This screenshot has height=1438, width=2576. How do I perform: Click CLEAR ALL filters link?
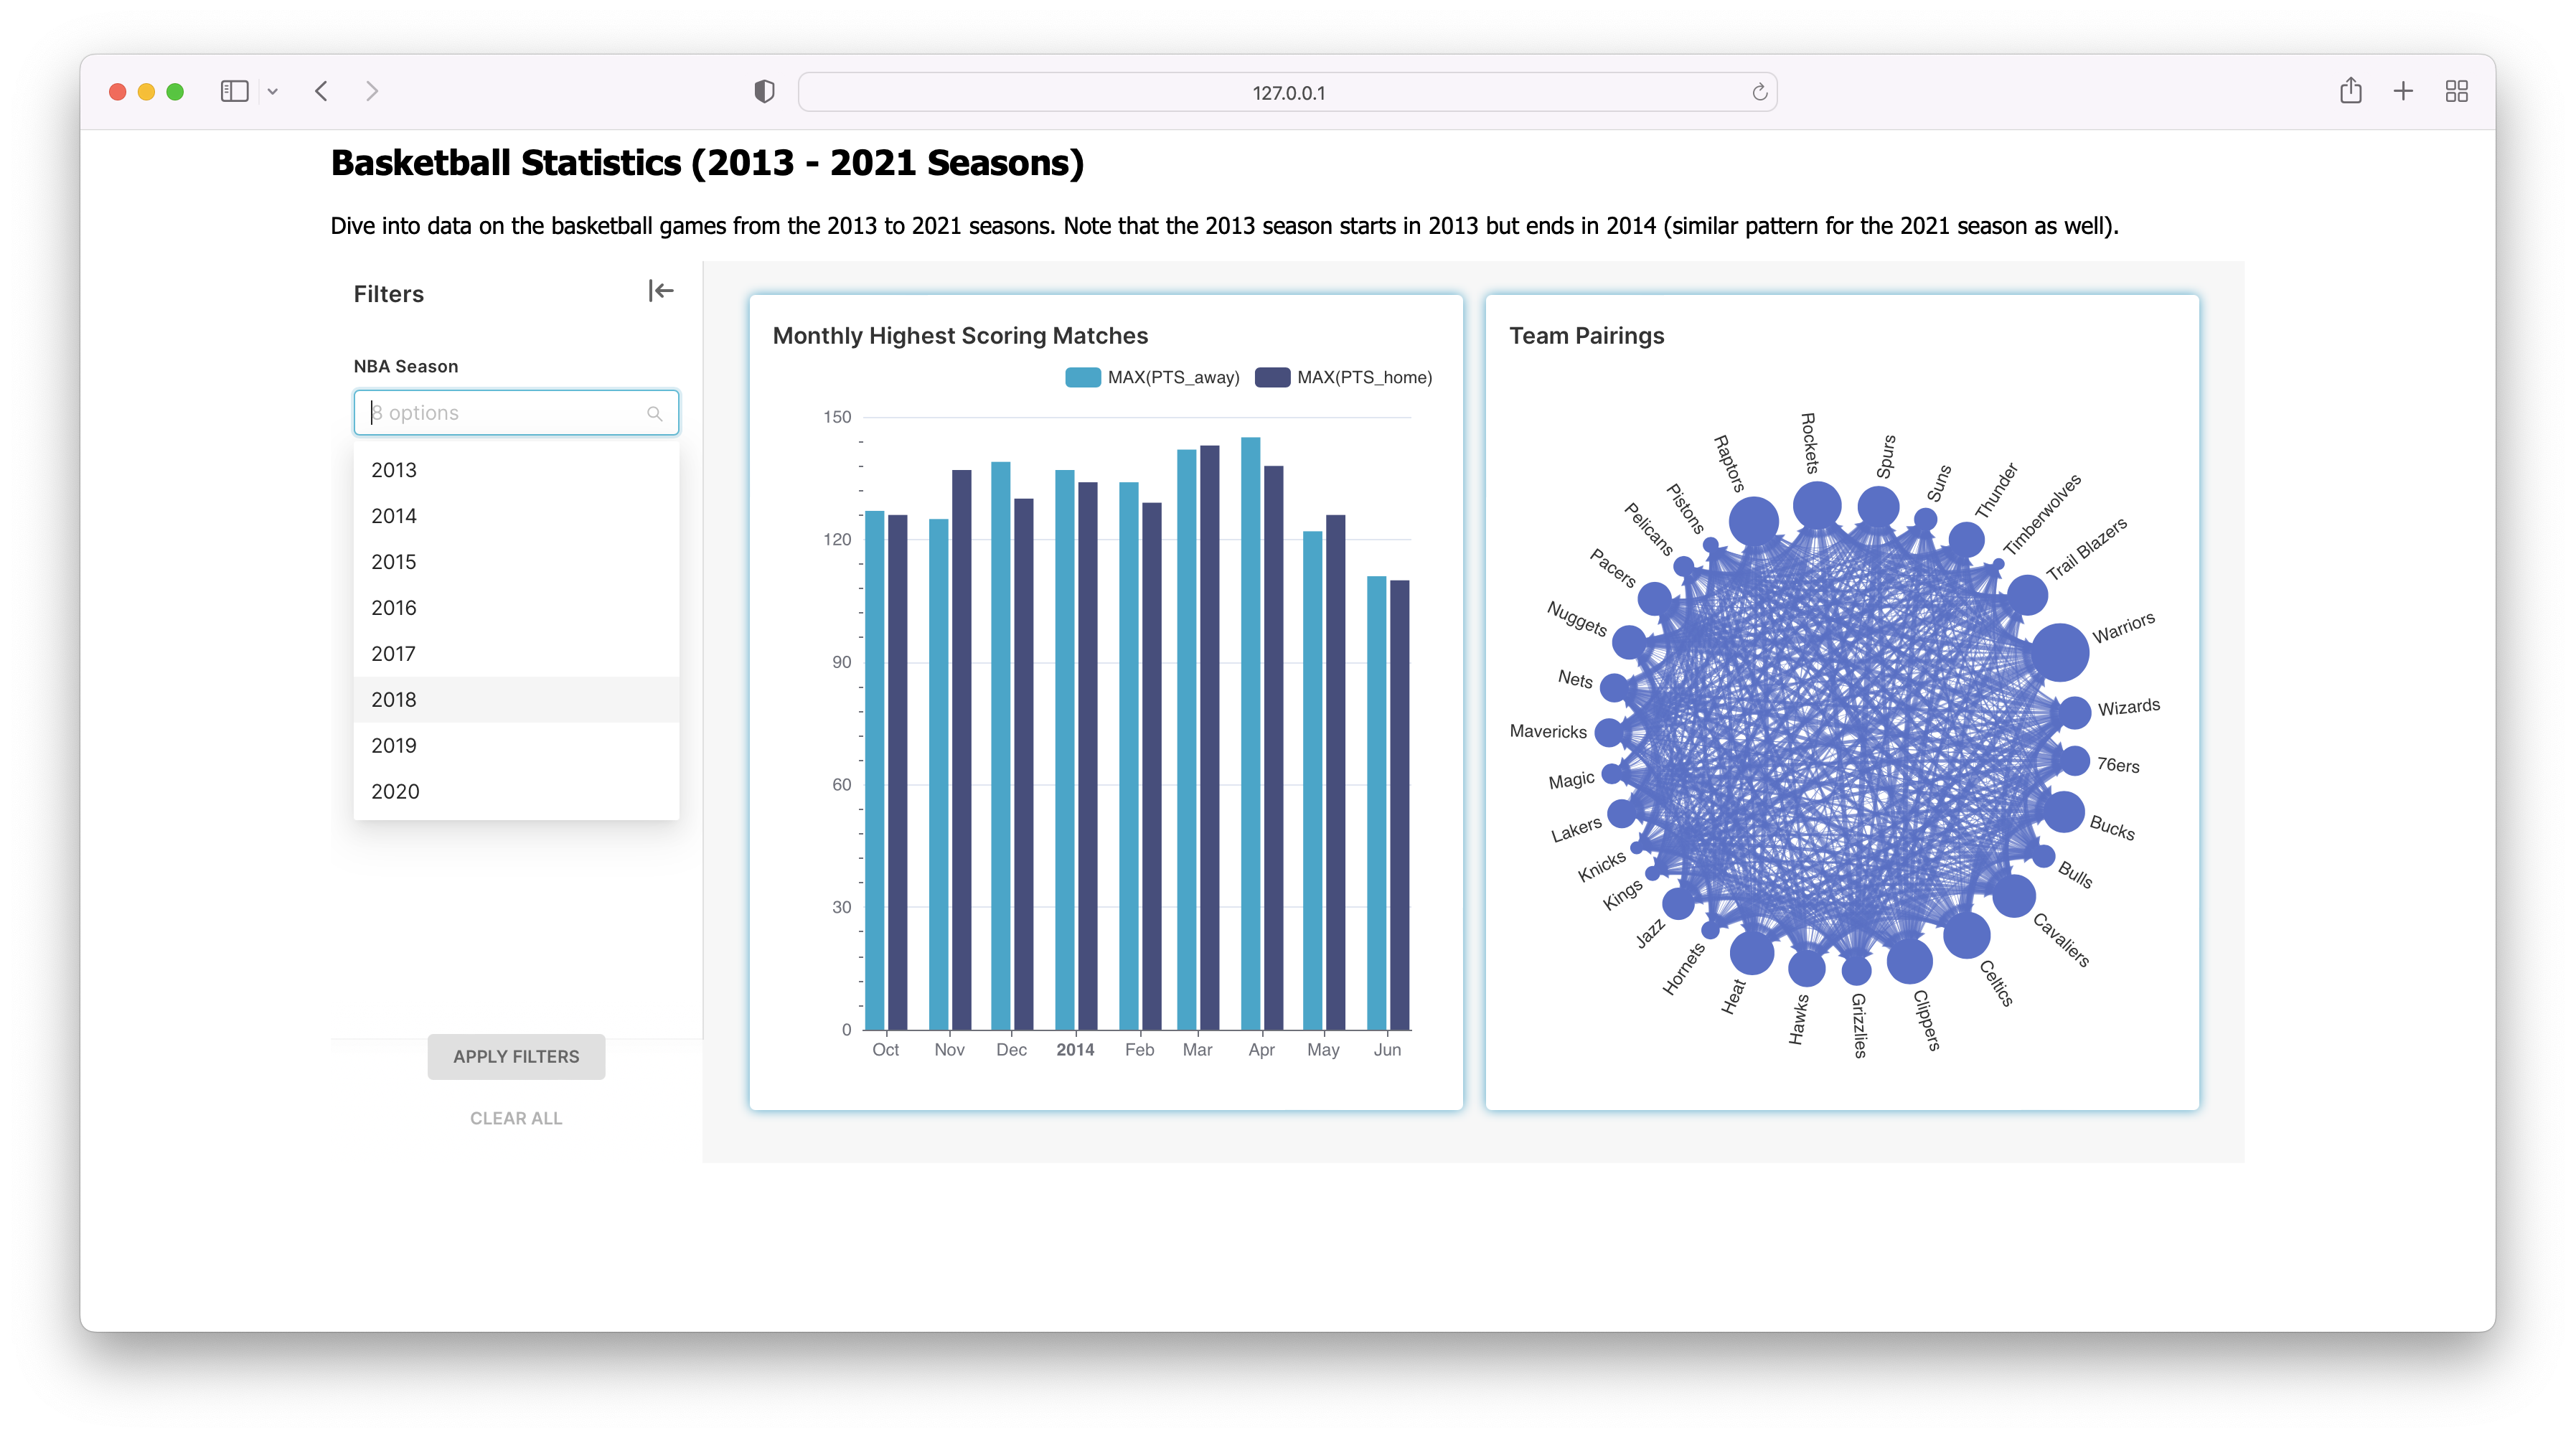click(516, 1118)
